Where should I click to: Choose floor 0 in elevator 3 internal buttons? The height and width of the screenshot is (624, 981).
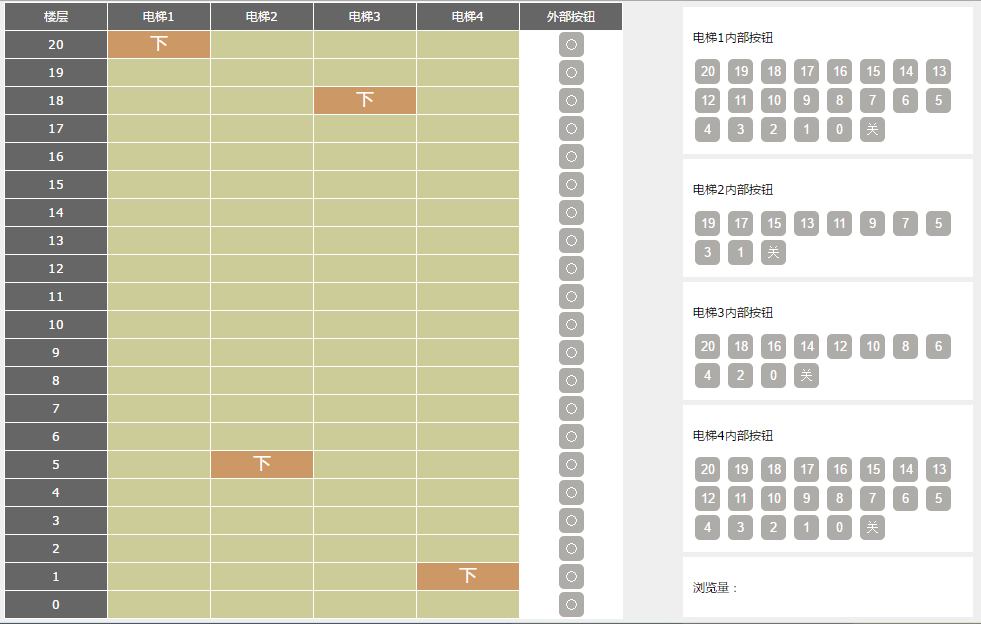(773, 376)
